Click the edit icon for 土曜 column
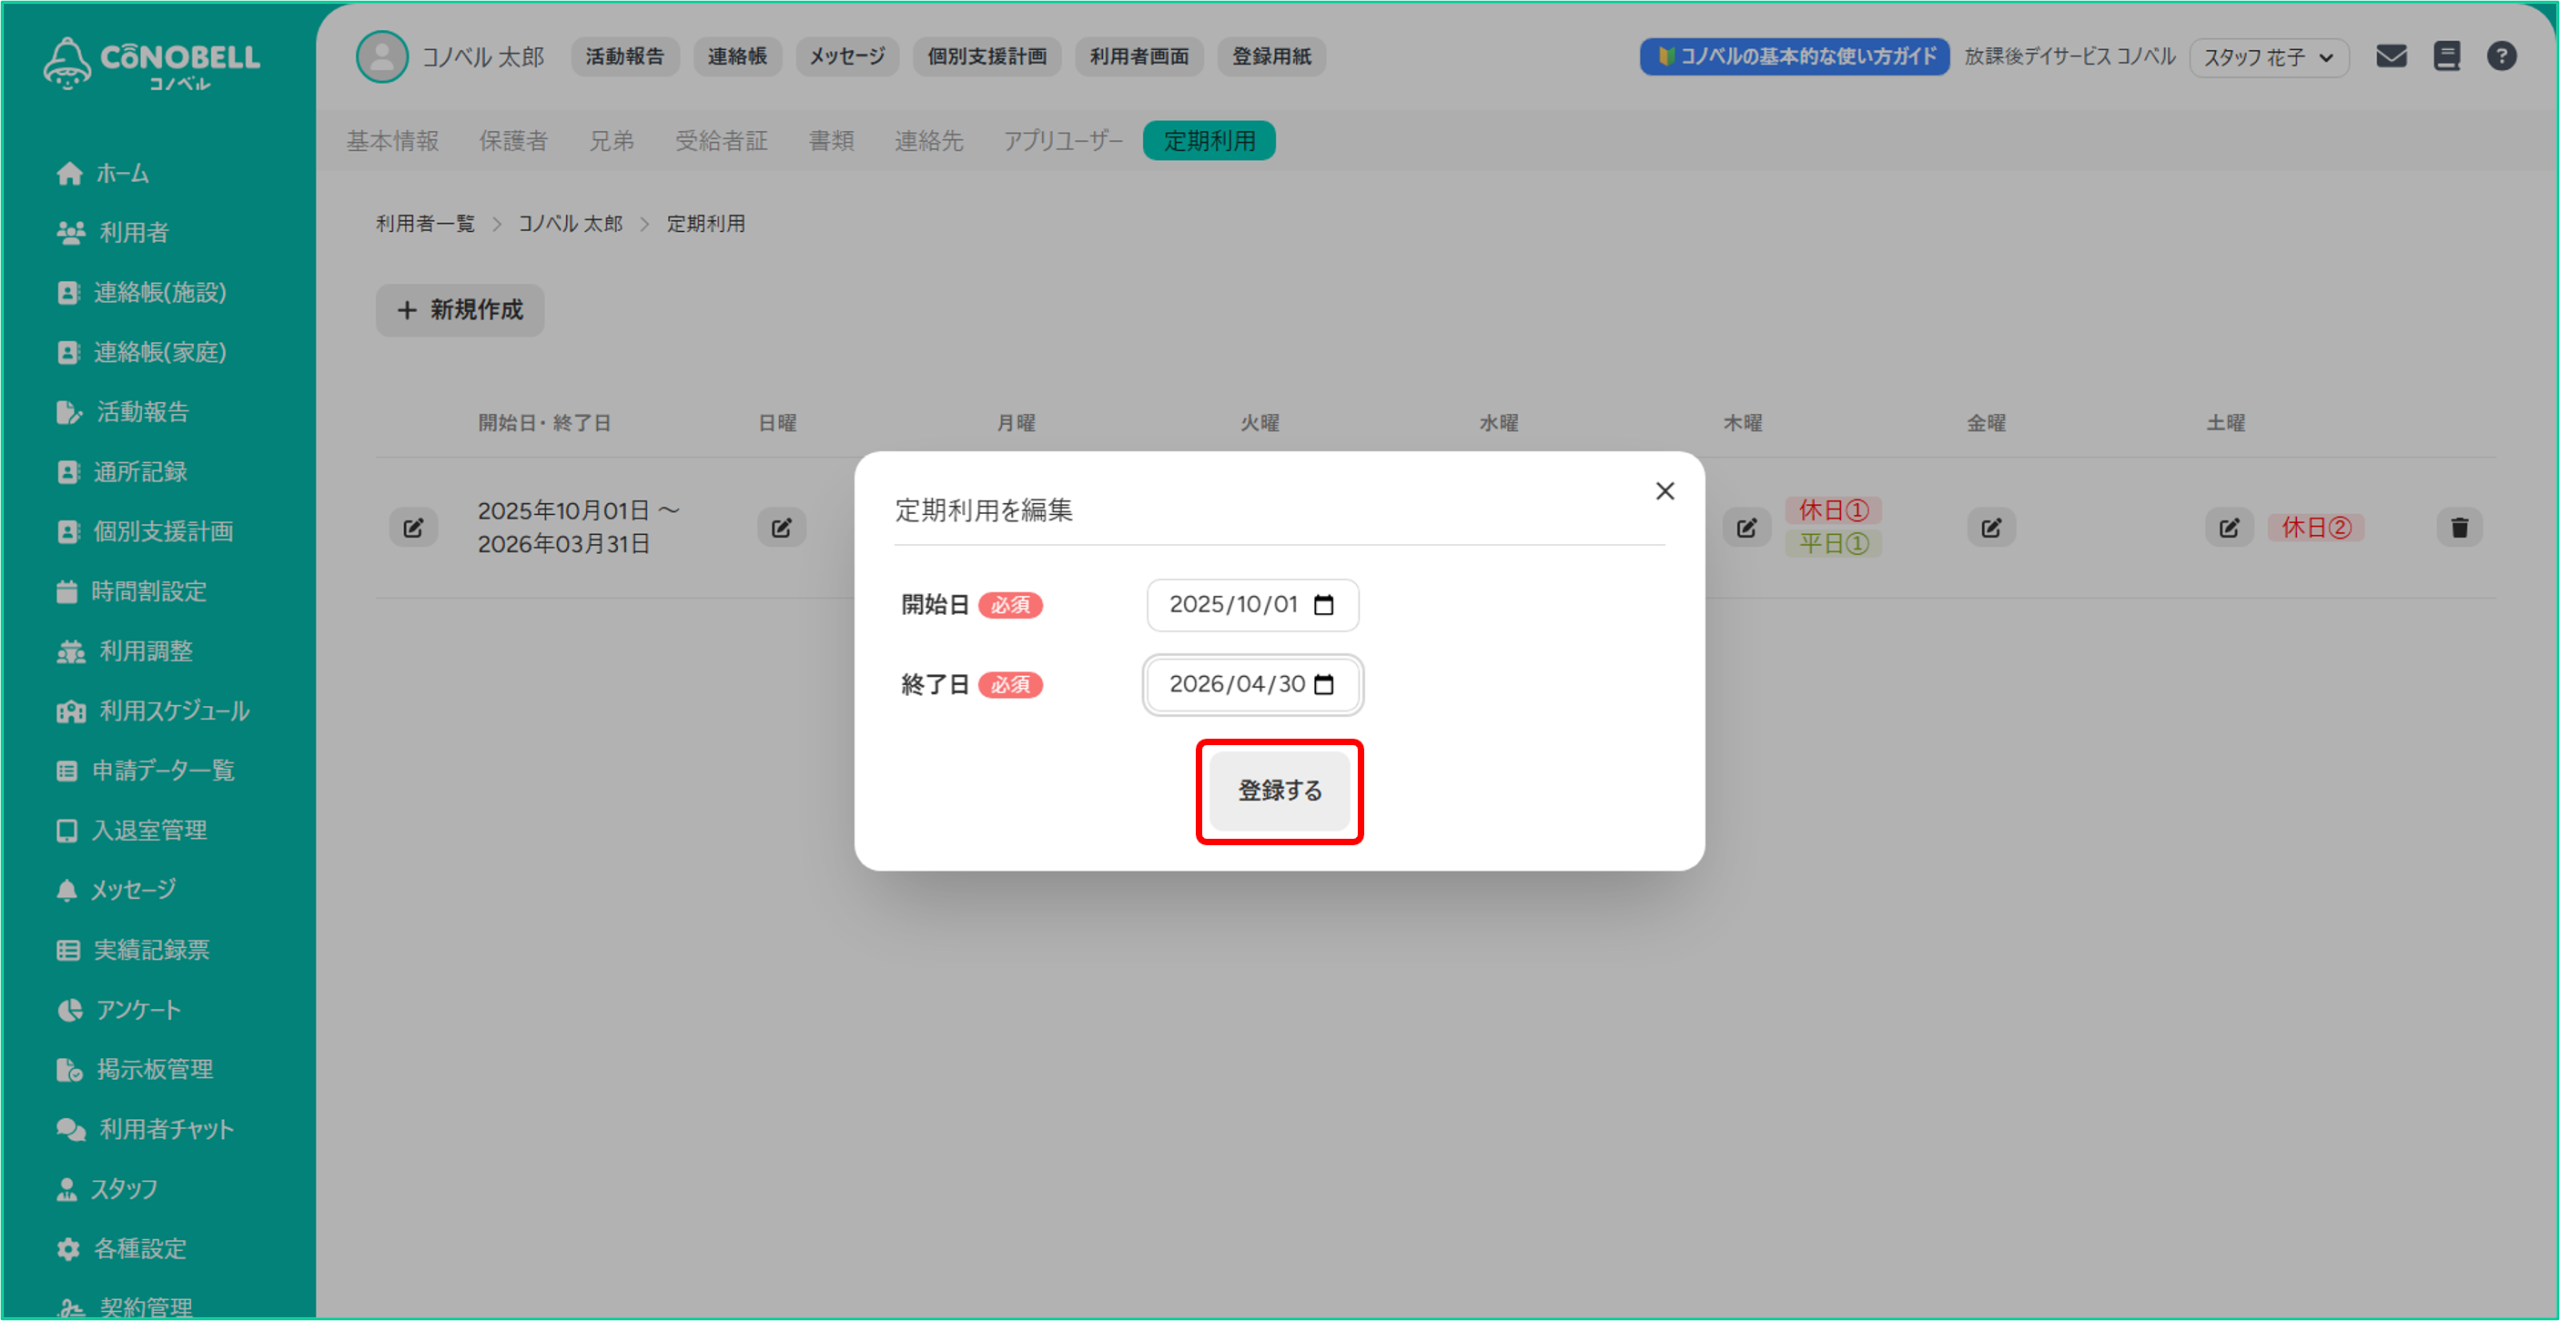The image size is (2560, 1321). pyautogui.click(x=2229, y=527)
